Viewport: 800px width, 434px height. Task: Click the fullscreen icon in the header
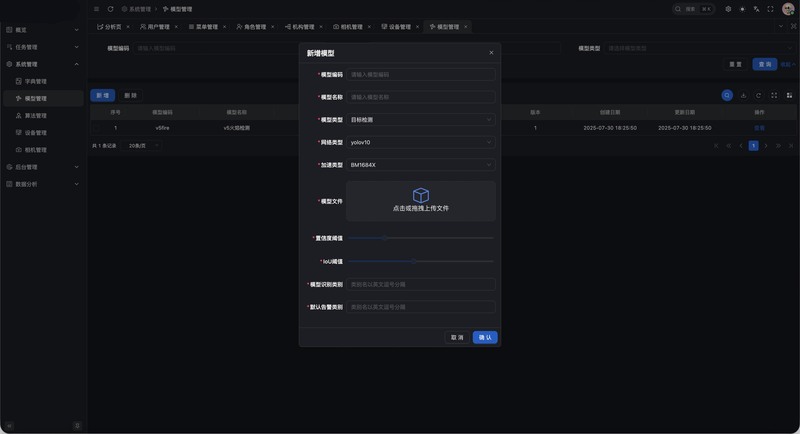pos(771,9)
